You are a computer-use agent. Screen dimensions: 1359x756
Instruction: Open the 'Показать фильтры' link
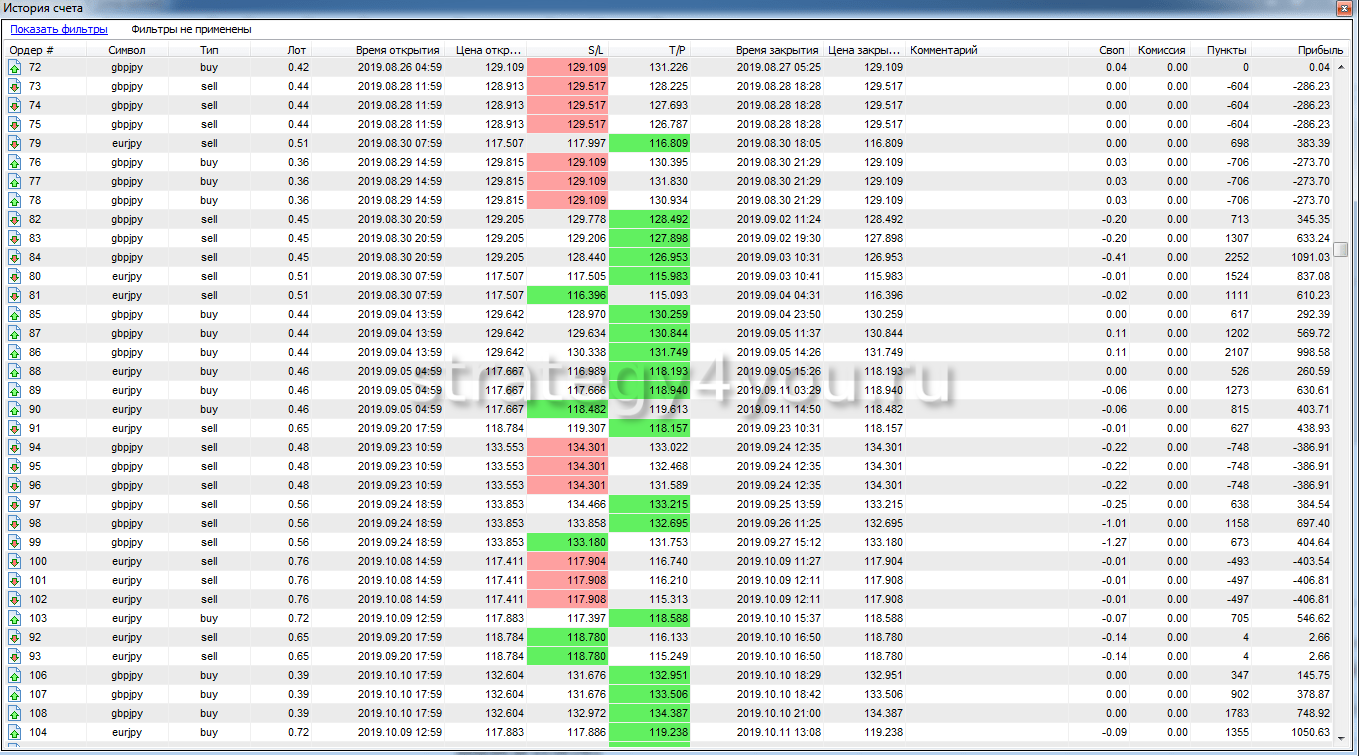59,30
